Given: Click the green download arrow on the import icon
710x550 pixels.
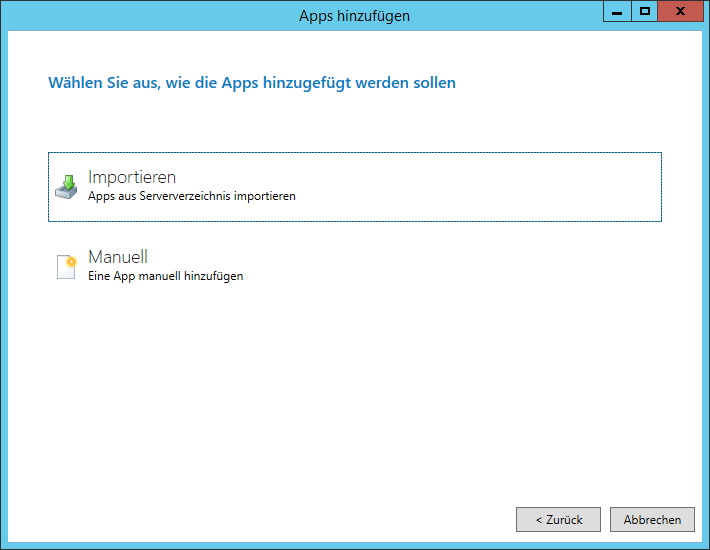Looking at the screenshot, I should 68,182.
